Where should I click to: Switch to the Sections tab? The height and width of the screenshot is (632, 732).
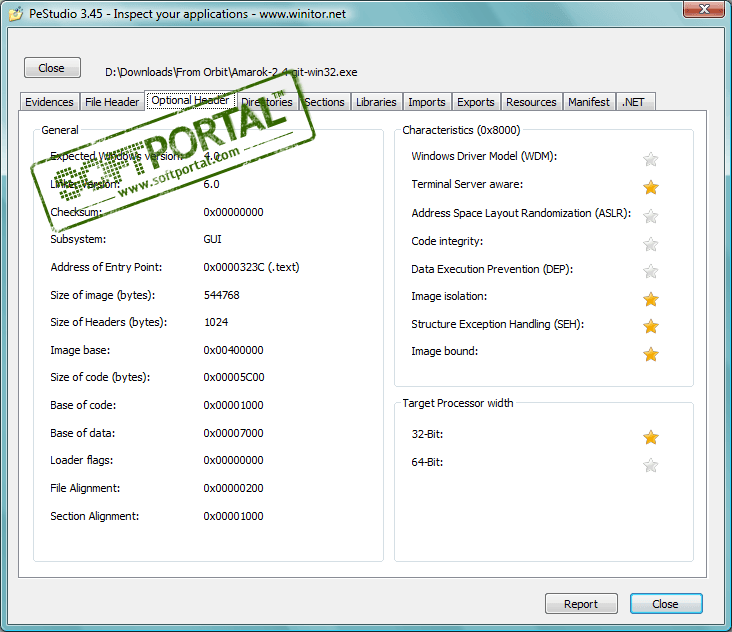coord(324,102)
